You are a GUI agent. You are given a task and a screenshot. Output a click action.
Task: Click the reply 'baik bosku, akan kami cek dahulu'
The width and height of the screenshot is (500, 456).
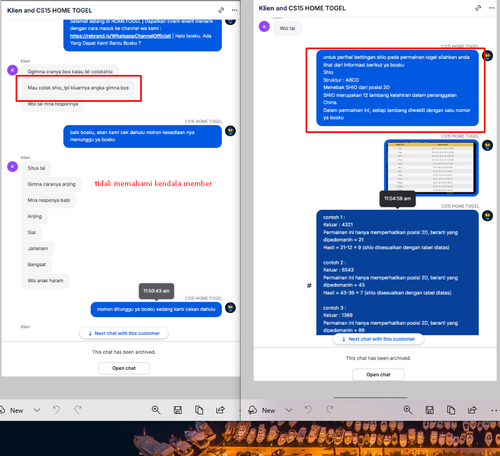(142, 136)
